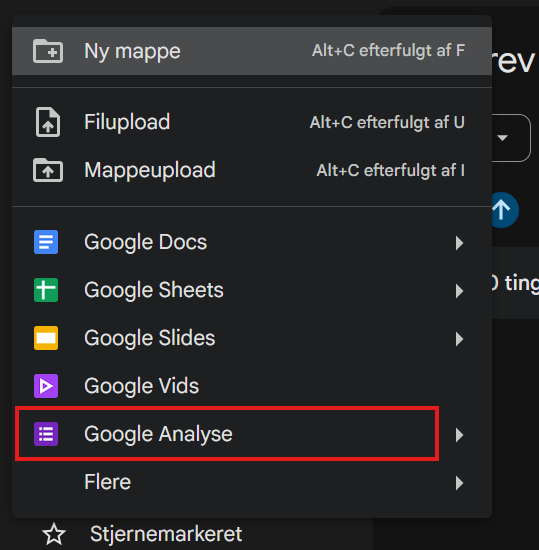Expand the Flere submenu arrow
The height and width of the screenshot is (550, 539).
[x=459, y=483]
